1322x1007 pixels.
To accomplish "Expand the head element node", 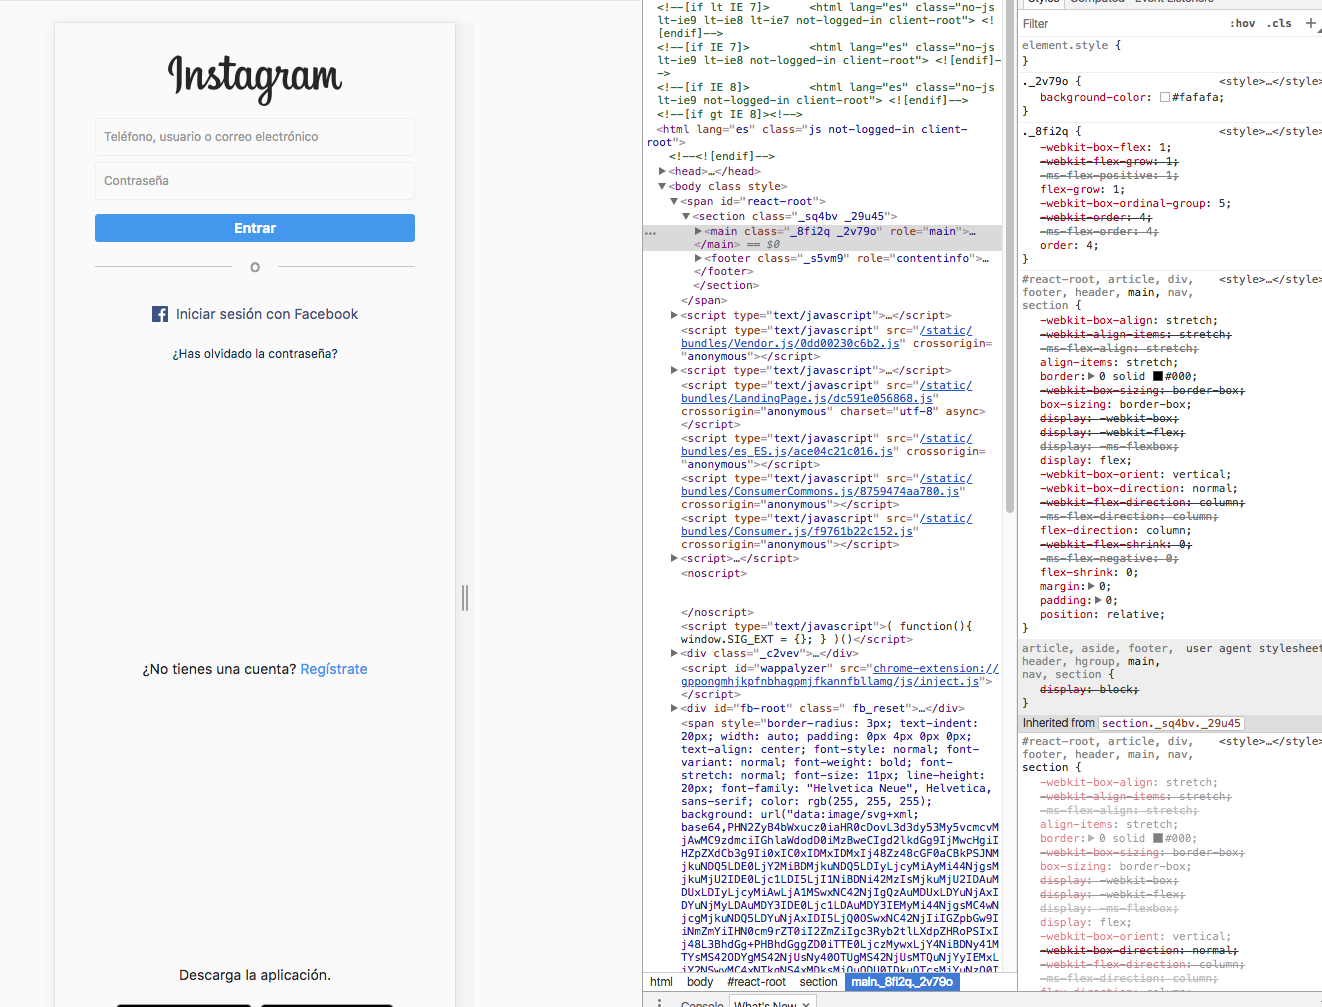I will point(663,171).
